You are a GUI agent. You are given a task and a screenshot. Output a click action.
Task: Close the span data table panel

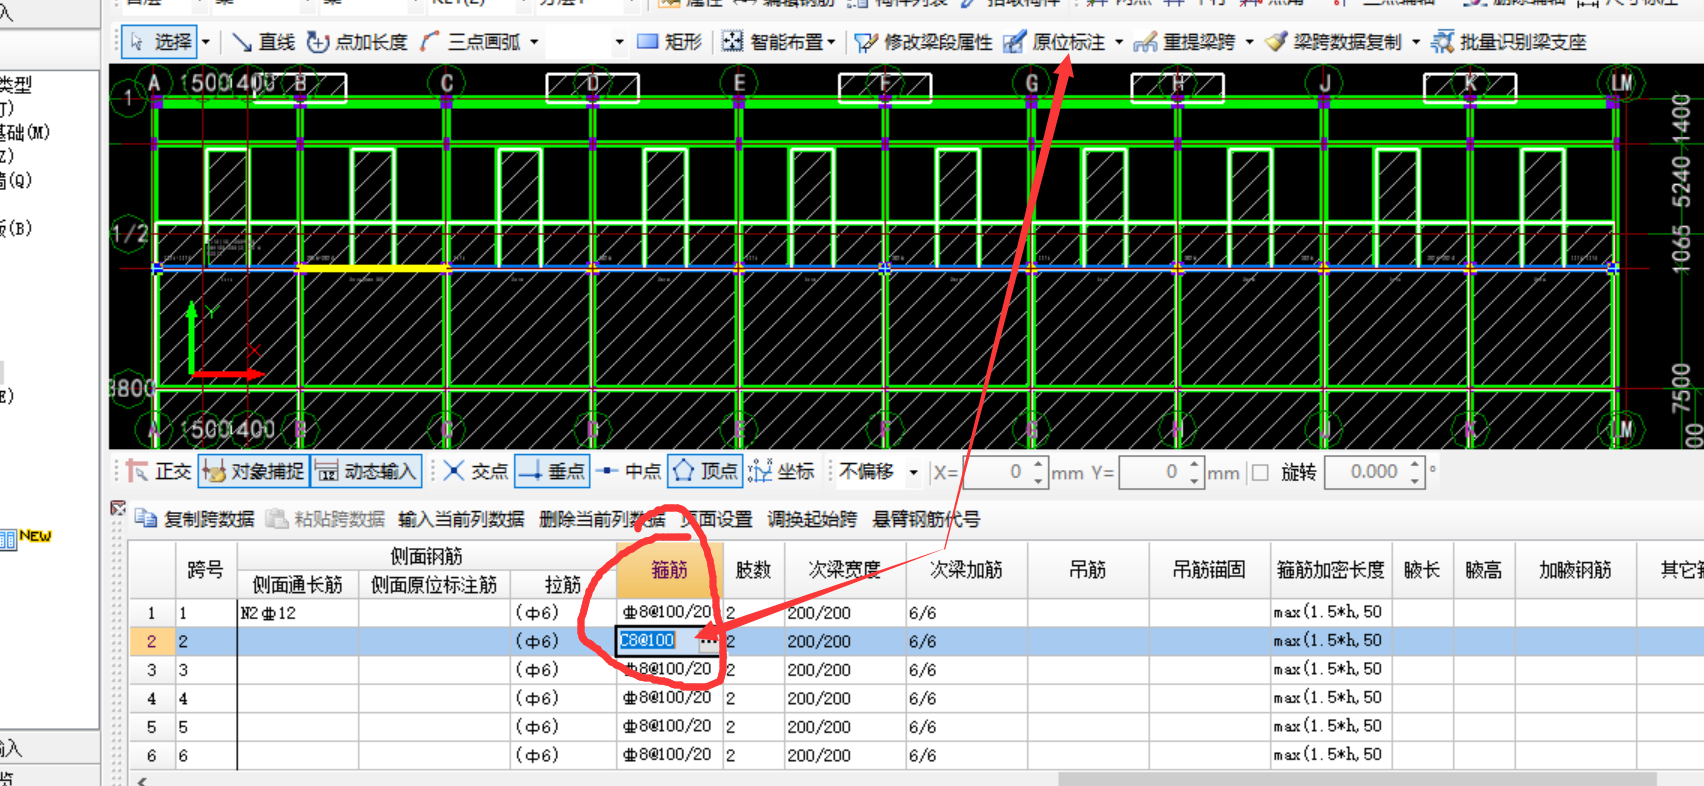tap(118, 508)
